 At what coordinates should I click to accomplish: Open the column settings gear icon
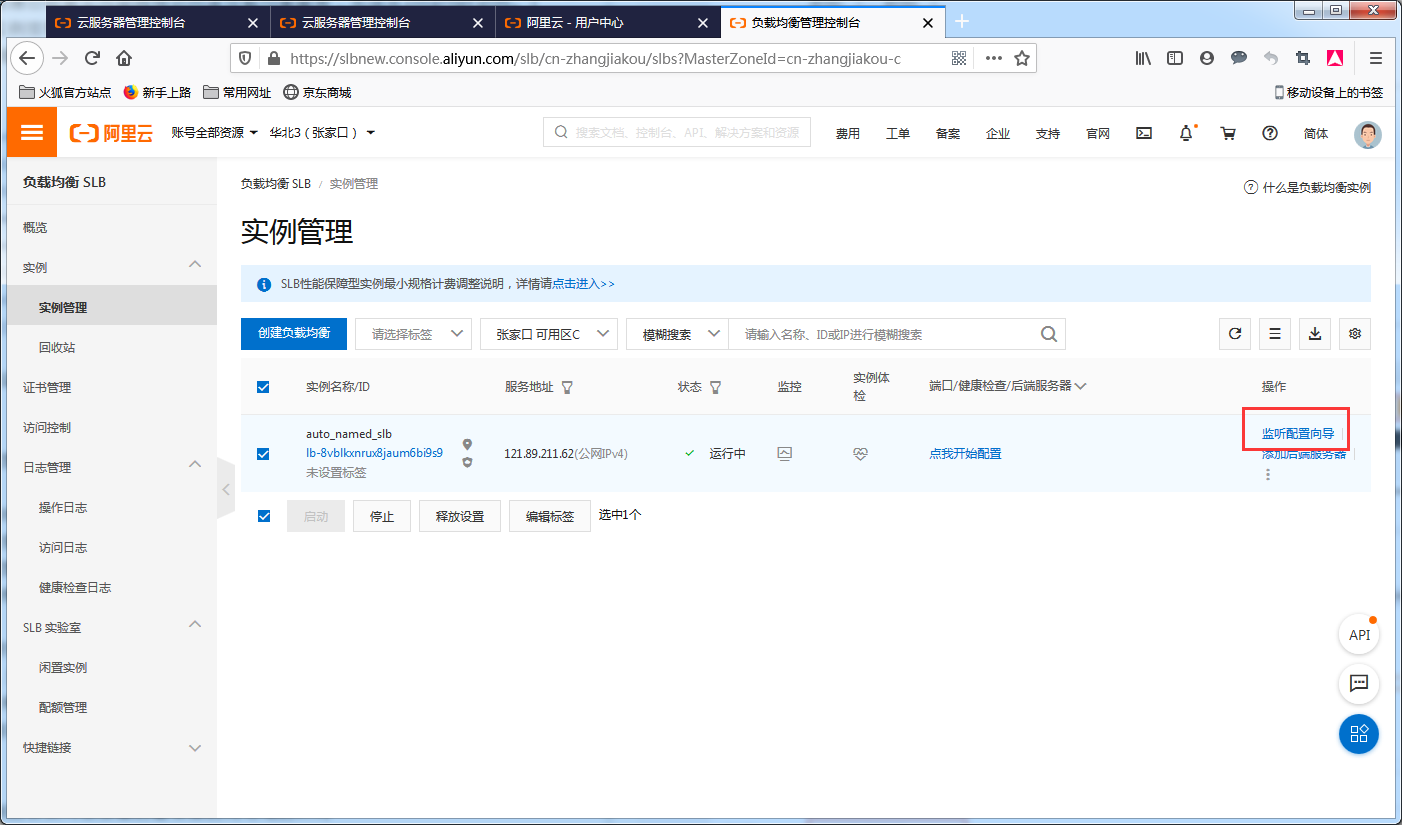(x=1354, y=333)
